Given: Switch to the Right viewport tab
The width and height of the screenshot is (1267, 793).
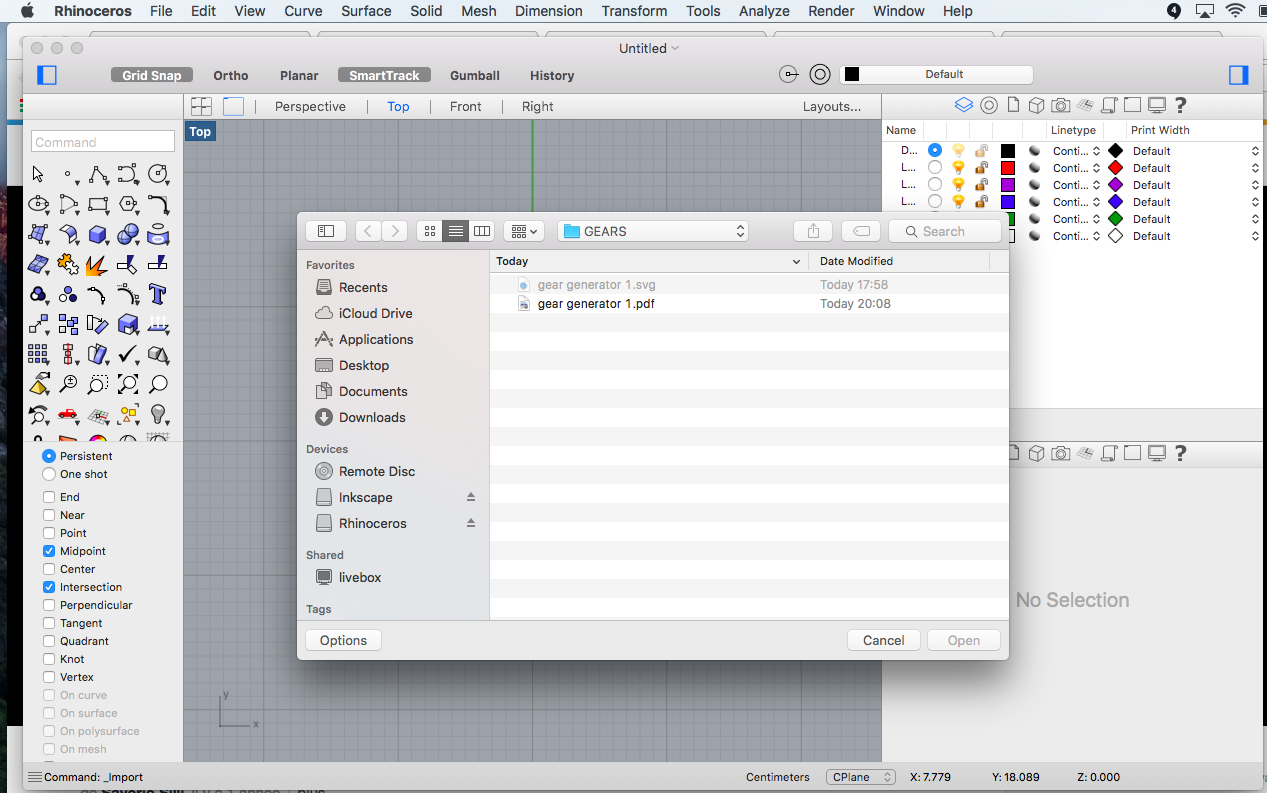Looking at the screenshot, I should point(538,106).
